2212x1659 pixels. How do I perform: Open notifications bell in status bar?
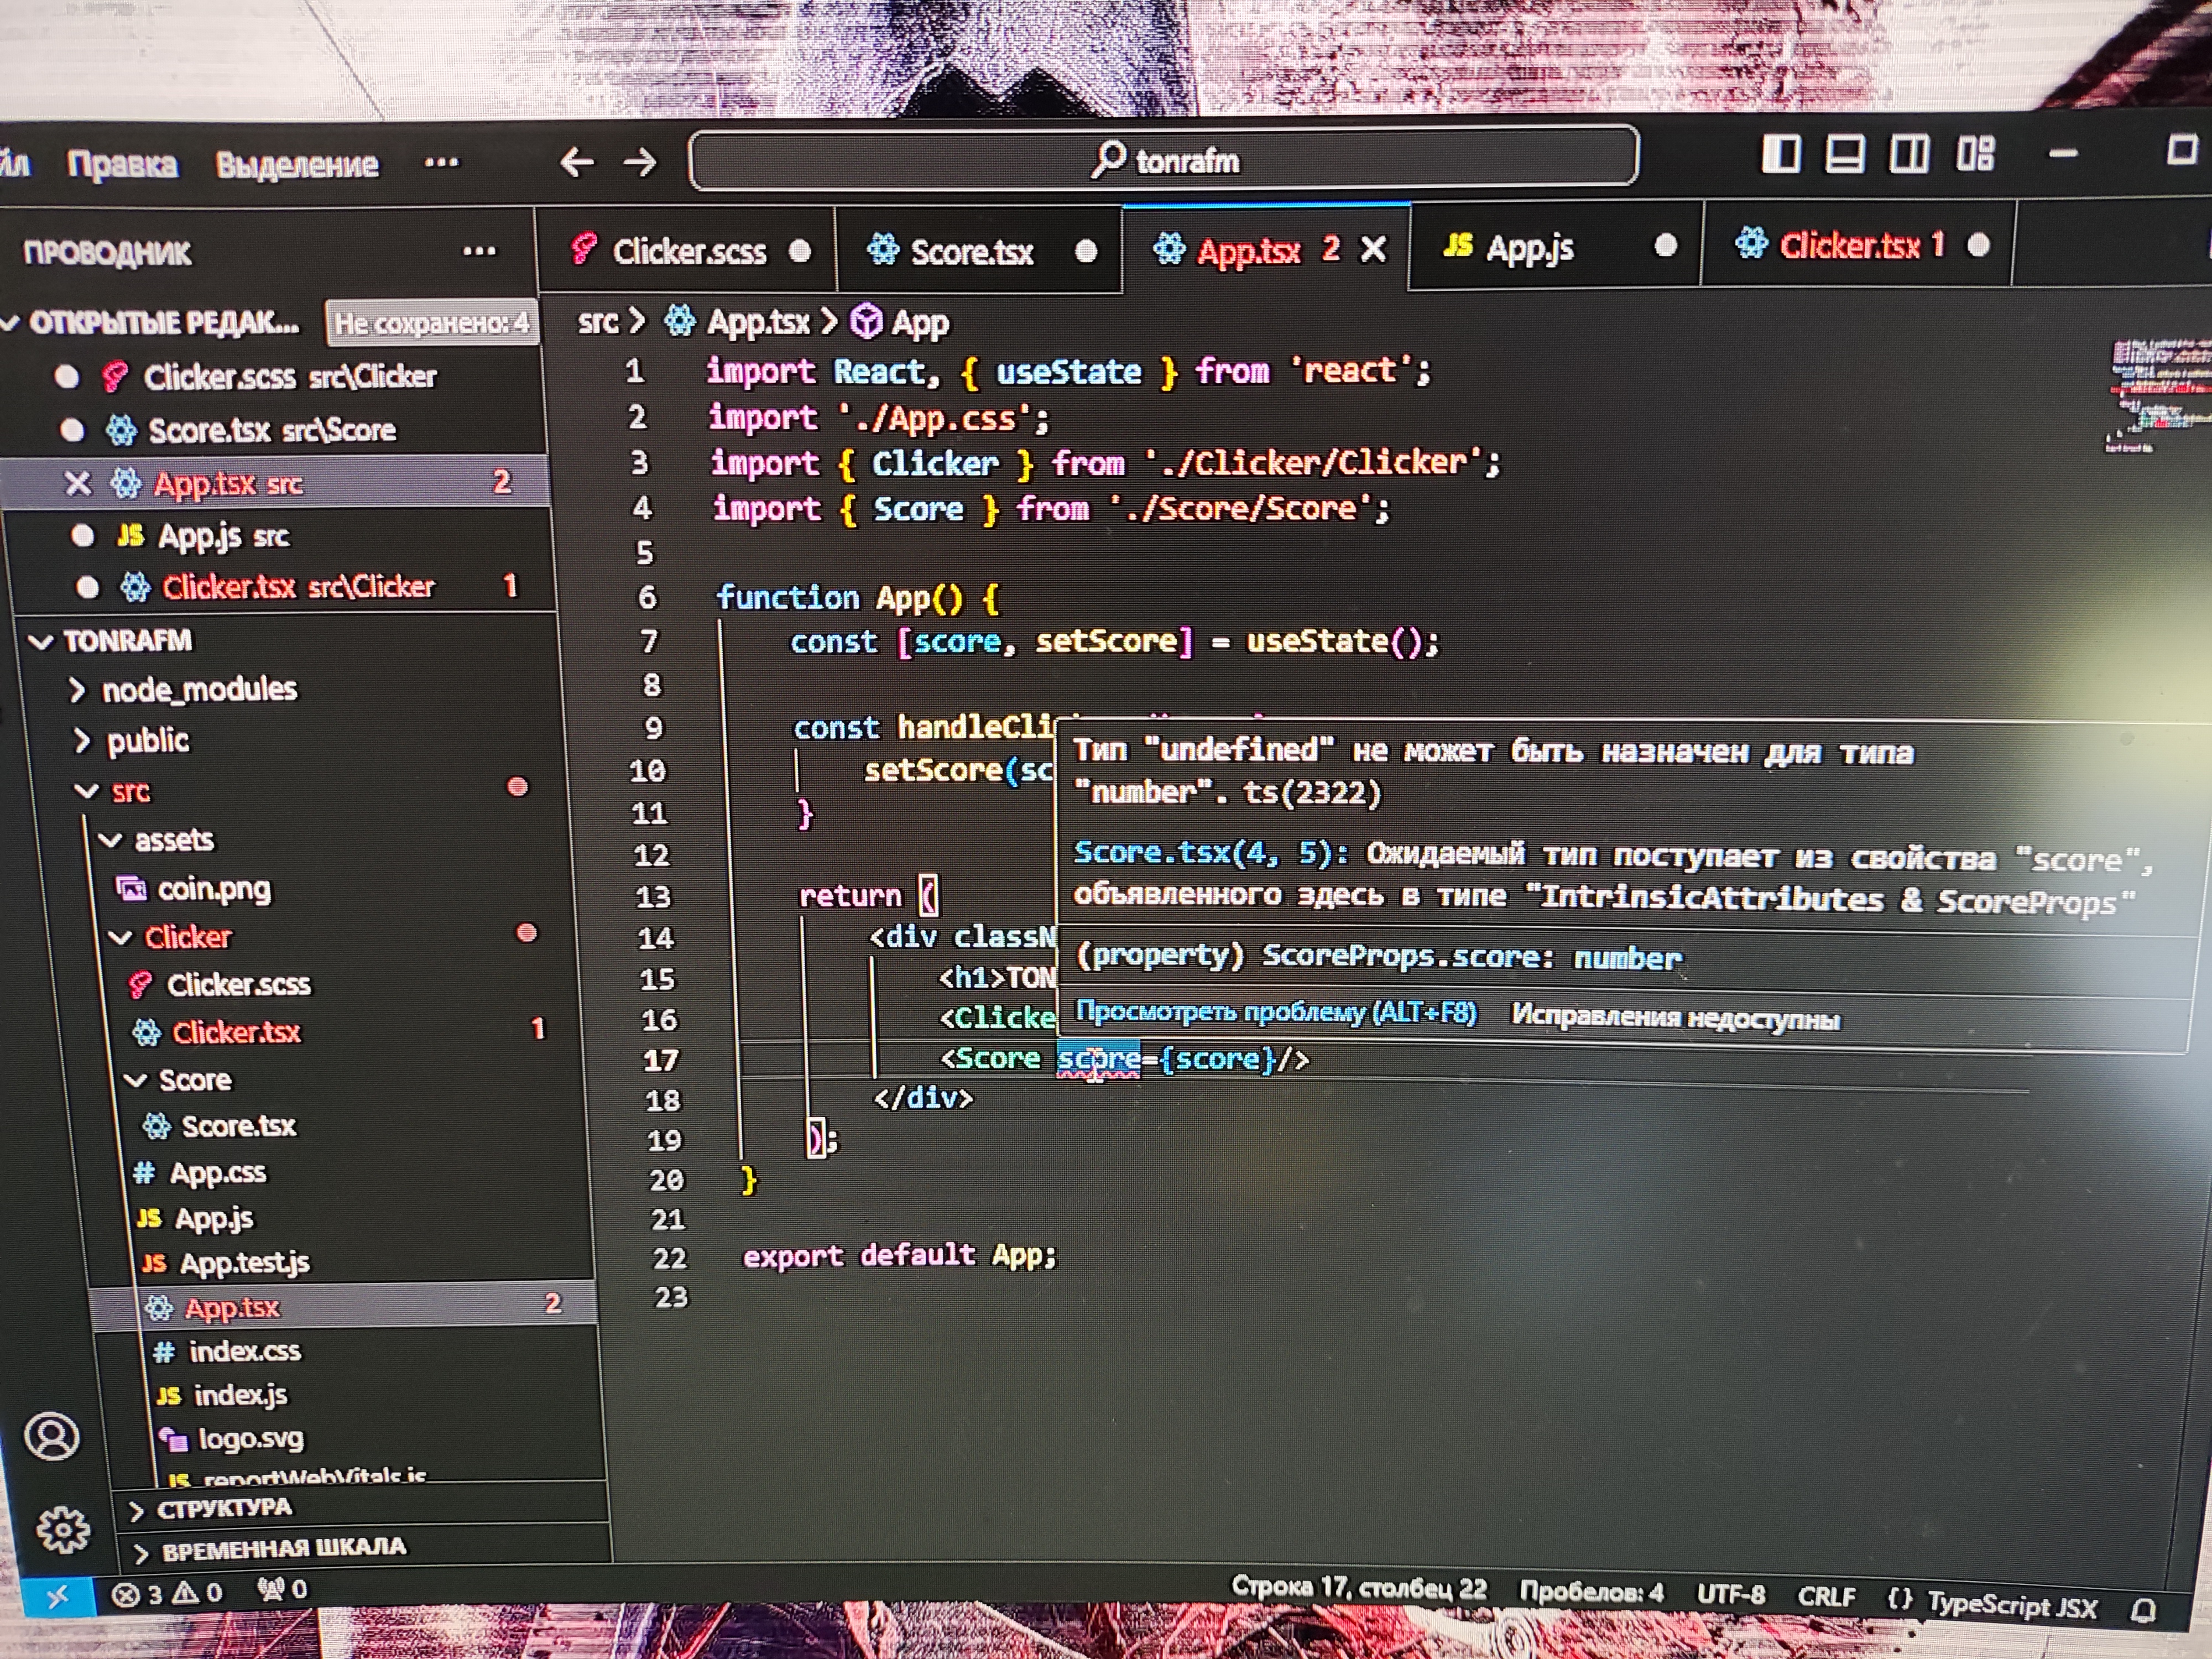[2142, 1610]
